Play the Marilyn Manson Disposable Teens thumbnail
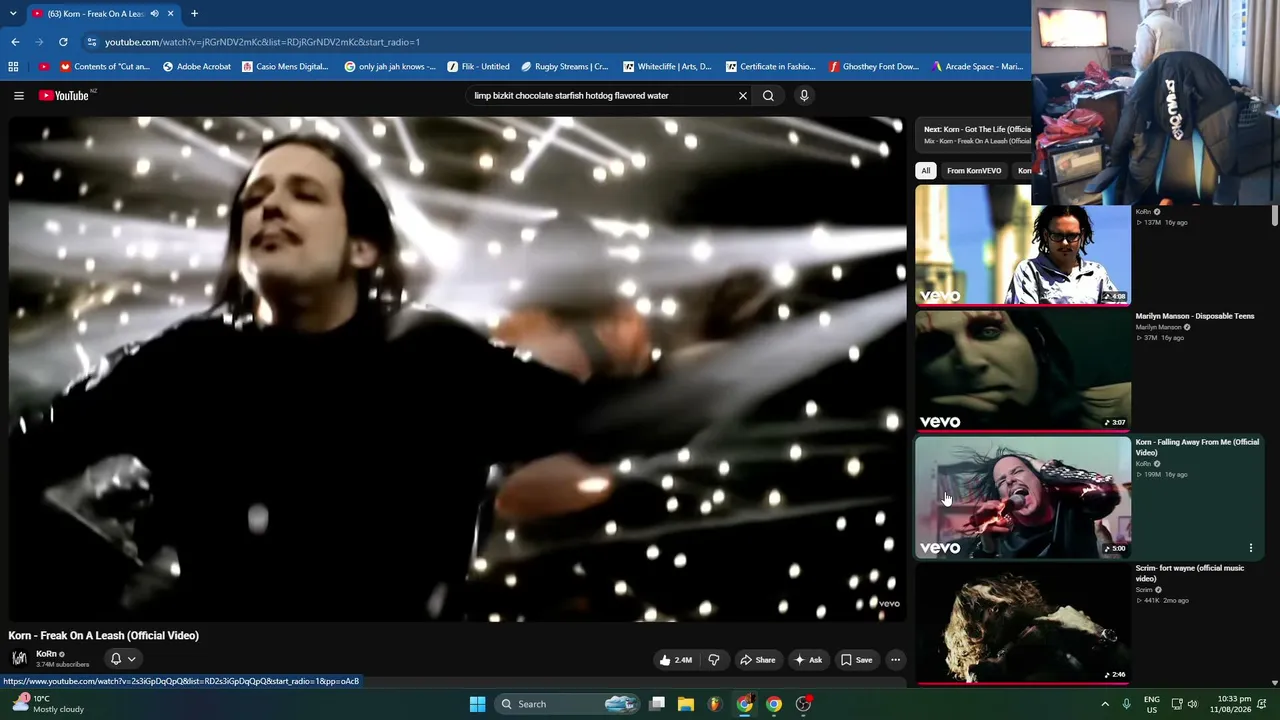 click(x=1023, y=371)
